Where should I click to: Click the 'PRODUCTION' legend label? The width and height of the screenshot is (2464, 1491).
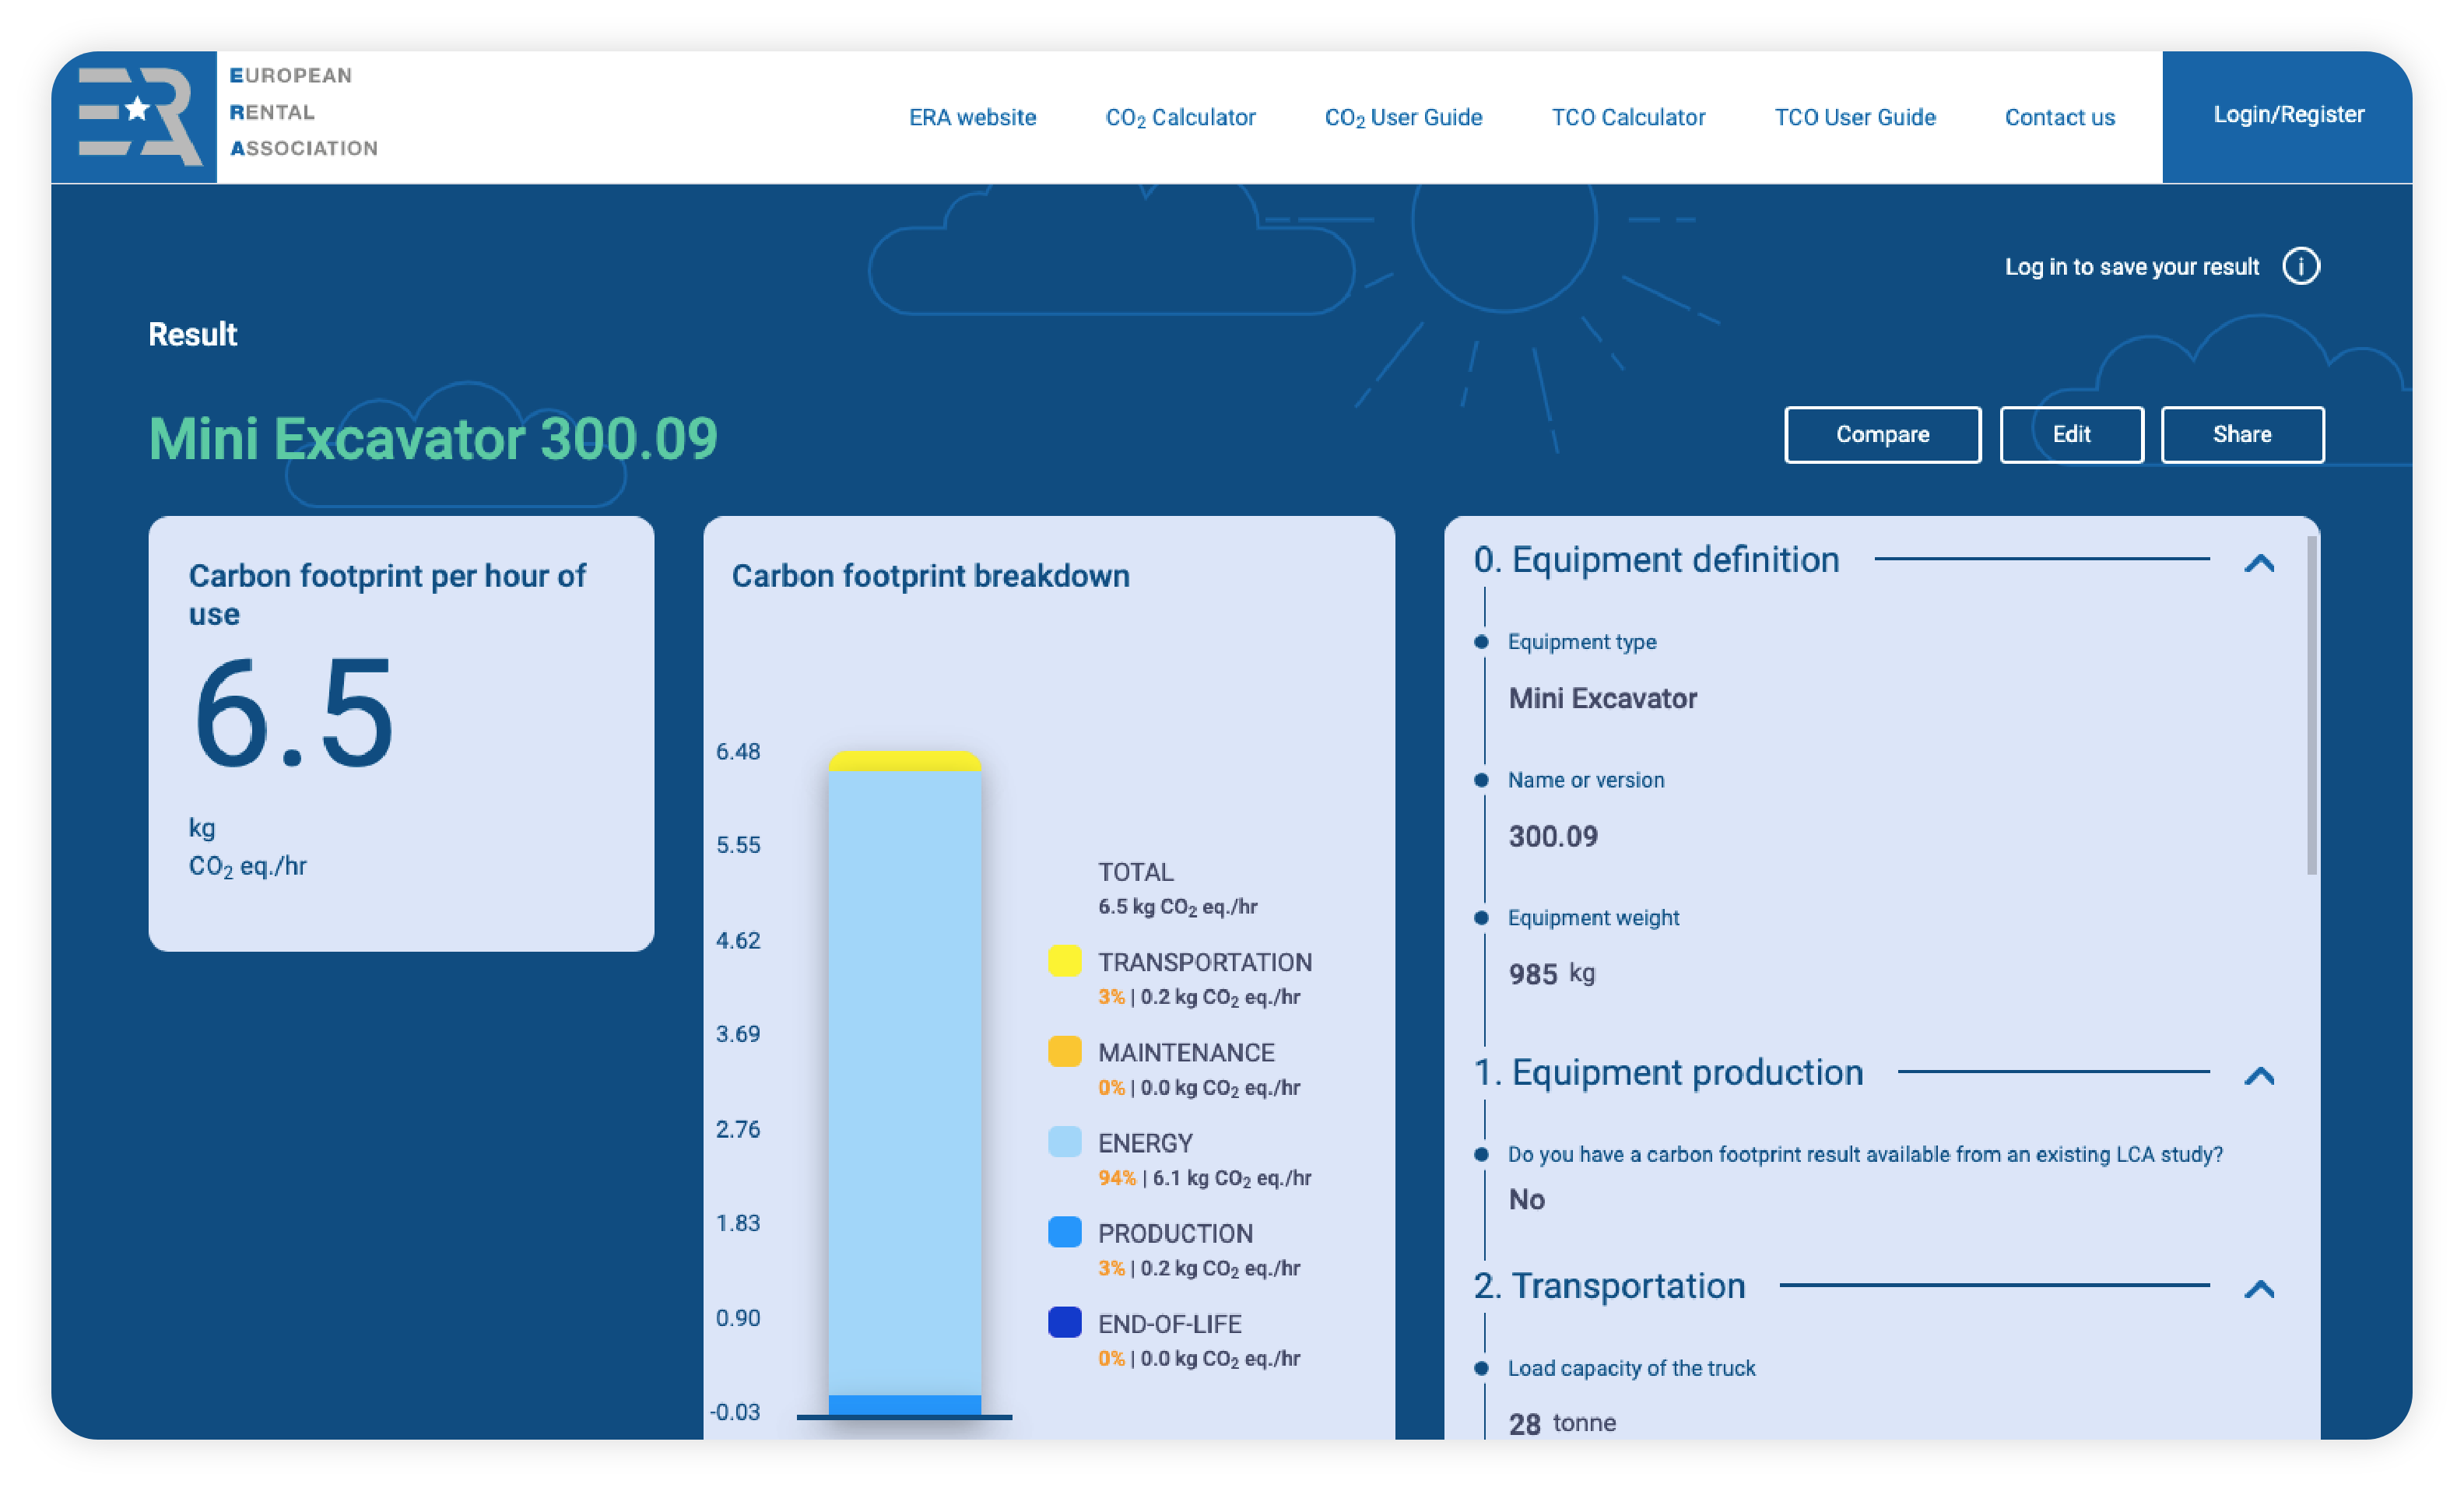pos(1175,1233)
